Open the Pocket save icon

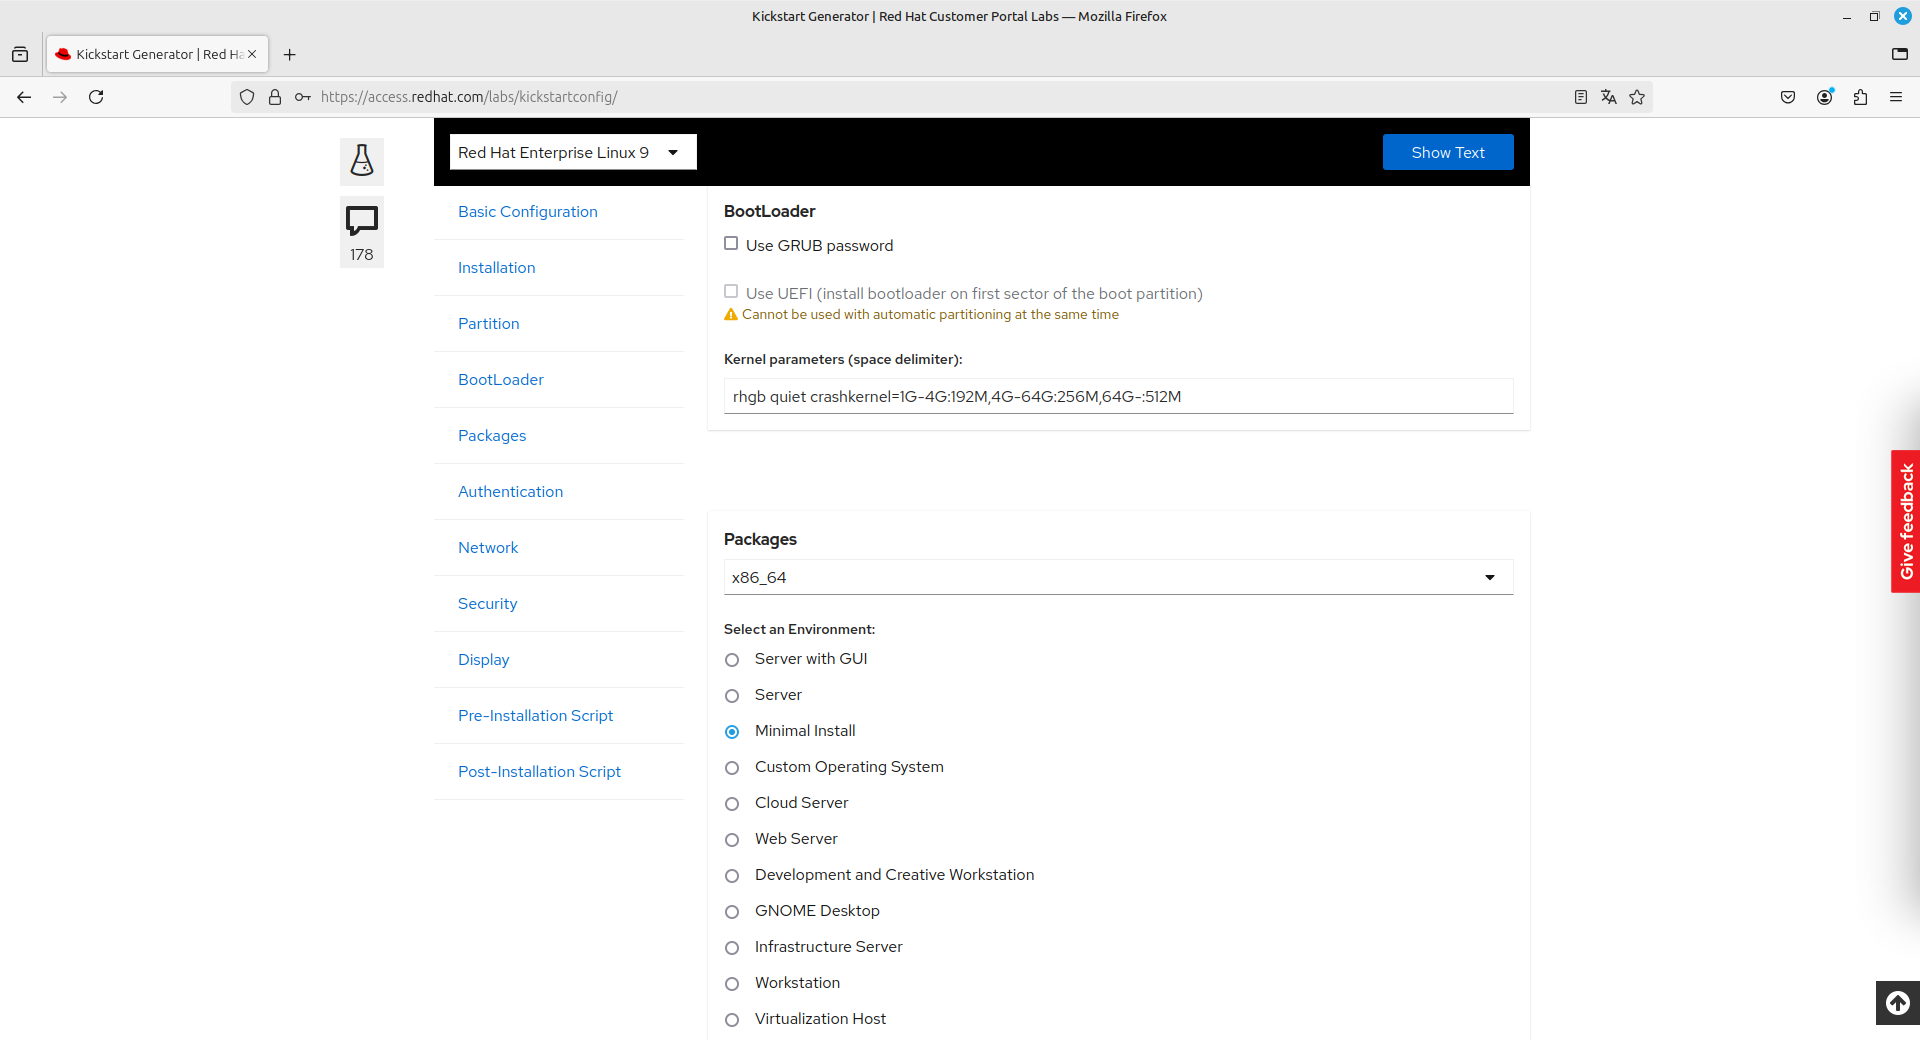pos(1788,97)
